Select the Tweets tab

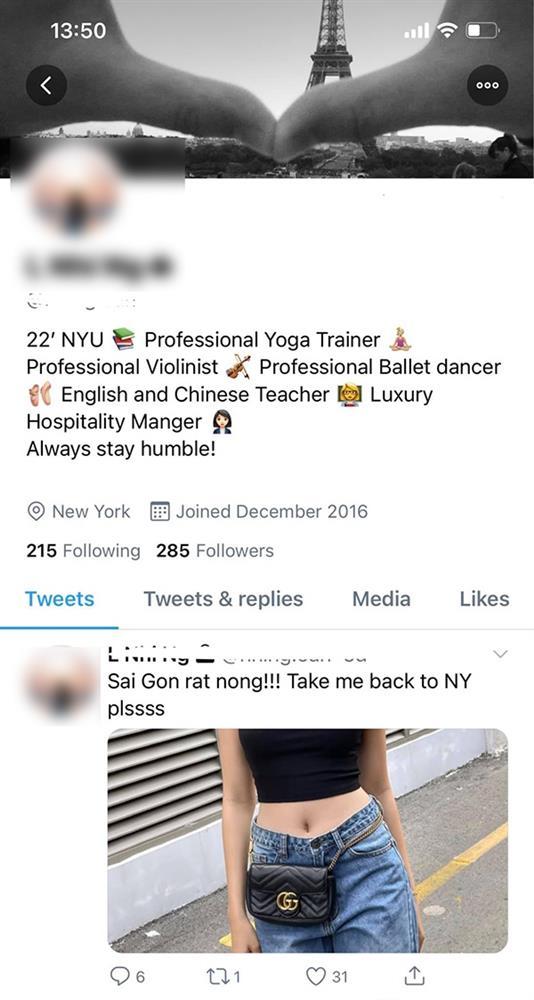tap(59, 599)
